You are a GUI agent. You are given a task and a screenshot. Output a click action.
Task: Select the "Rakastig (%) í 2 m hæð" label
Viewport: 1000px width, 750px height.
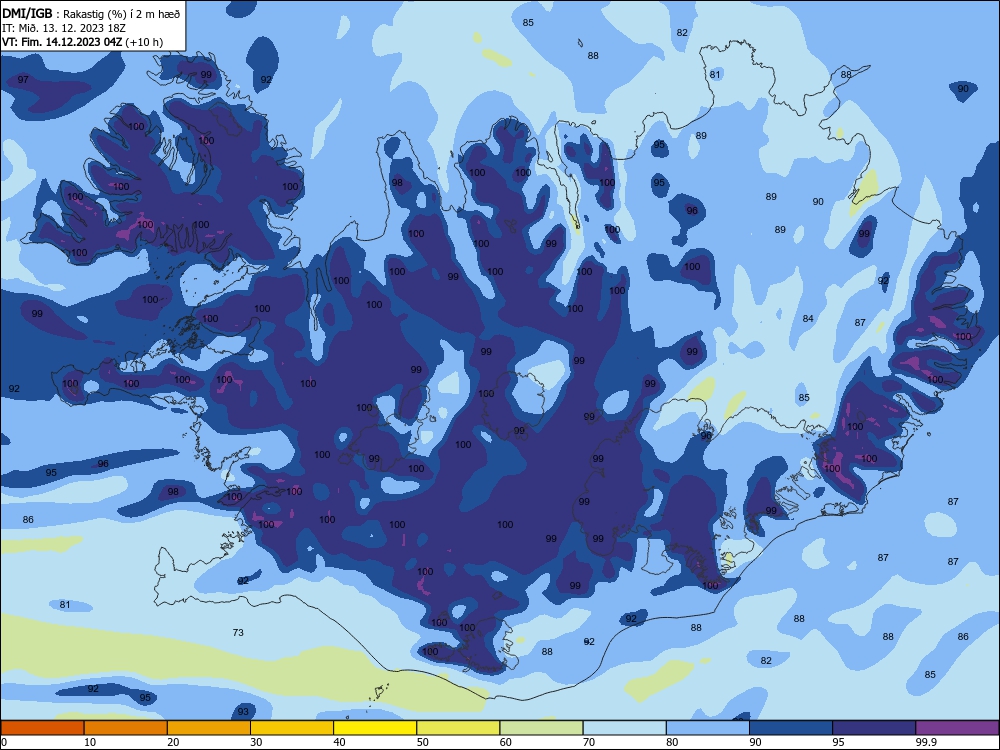coord(121,14)
